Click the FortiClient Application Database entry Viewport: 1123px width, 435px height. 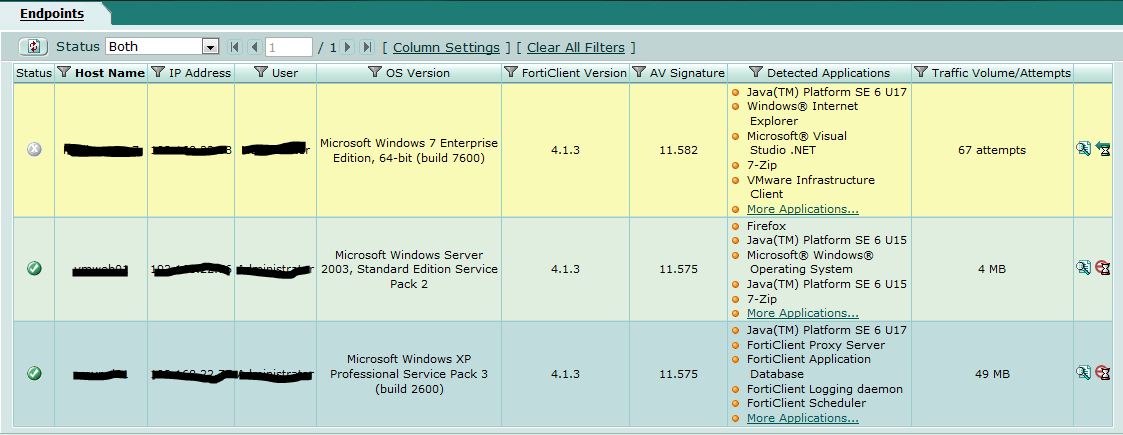pyautogui.click(x=809, y=366)
